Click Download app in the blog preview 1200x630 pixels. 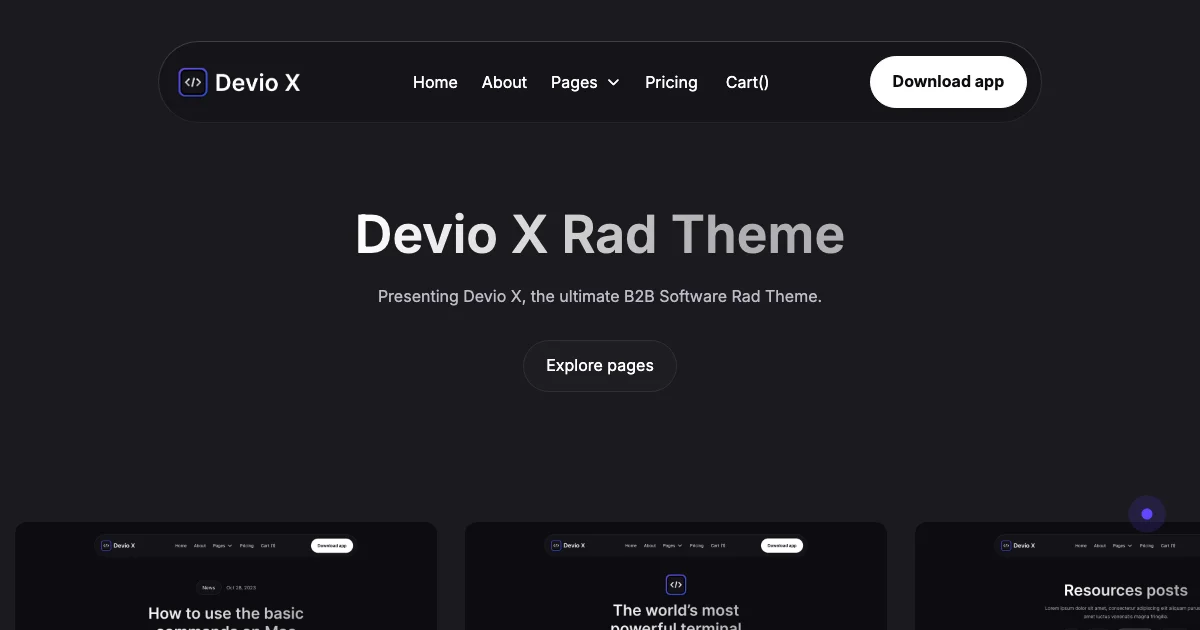(x=332, y=545)
